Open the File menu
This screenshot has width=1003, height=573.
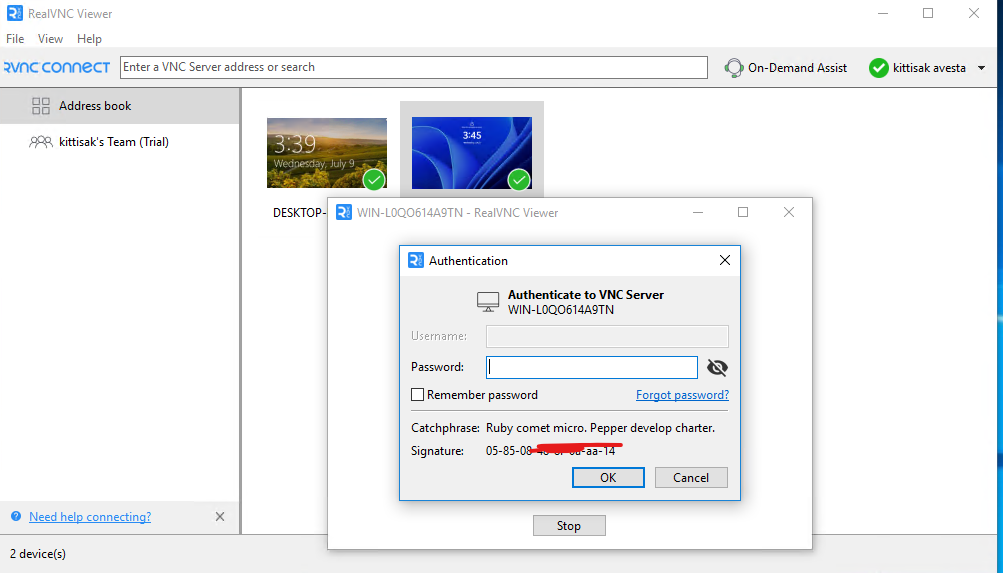pyautogui.click(x=15, y=39)
